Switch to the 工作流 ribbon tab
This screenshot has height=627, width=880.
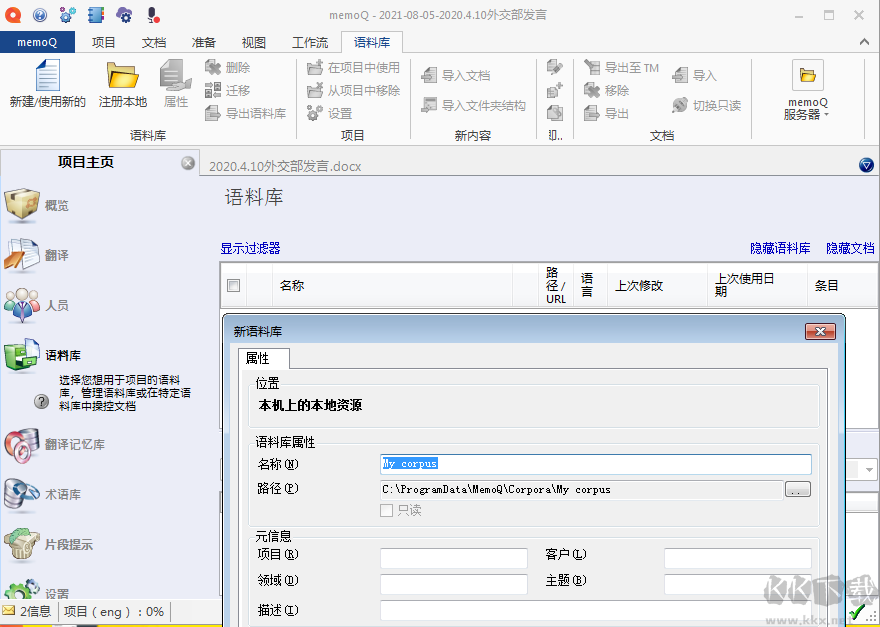tap(310, 43)
